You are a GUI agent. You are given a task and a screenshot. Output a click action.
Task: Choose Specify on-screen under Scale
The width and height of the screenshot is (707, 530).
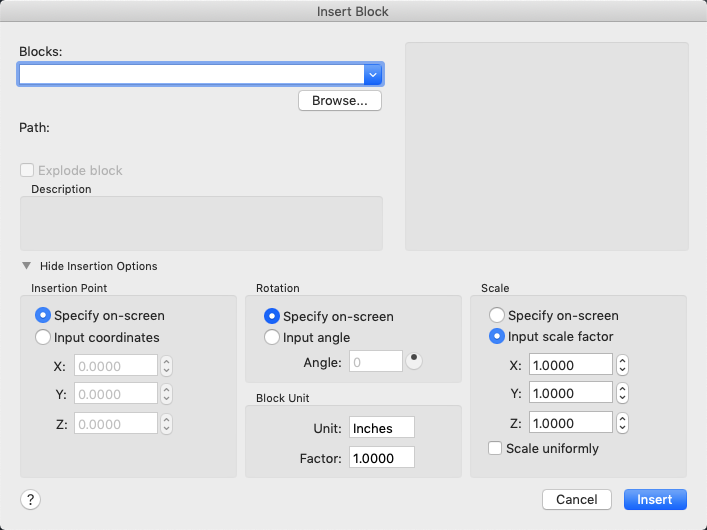[497, 315]
